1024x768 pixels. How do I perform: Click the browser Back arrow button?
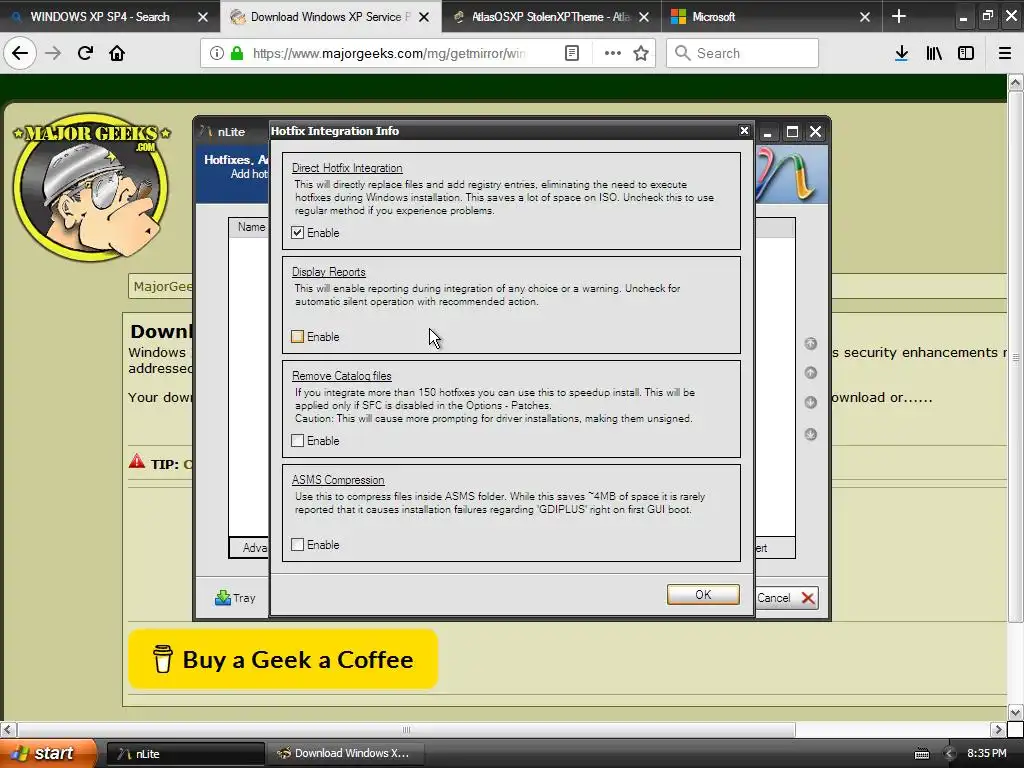(x=20, y=53)
